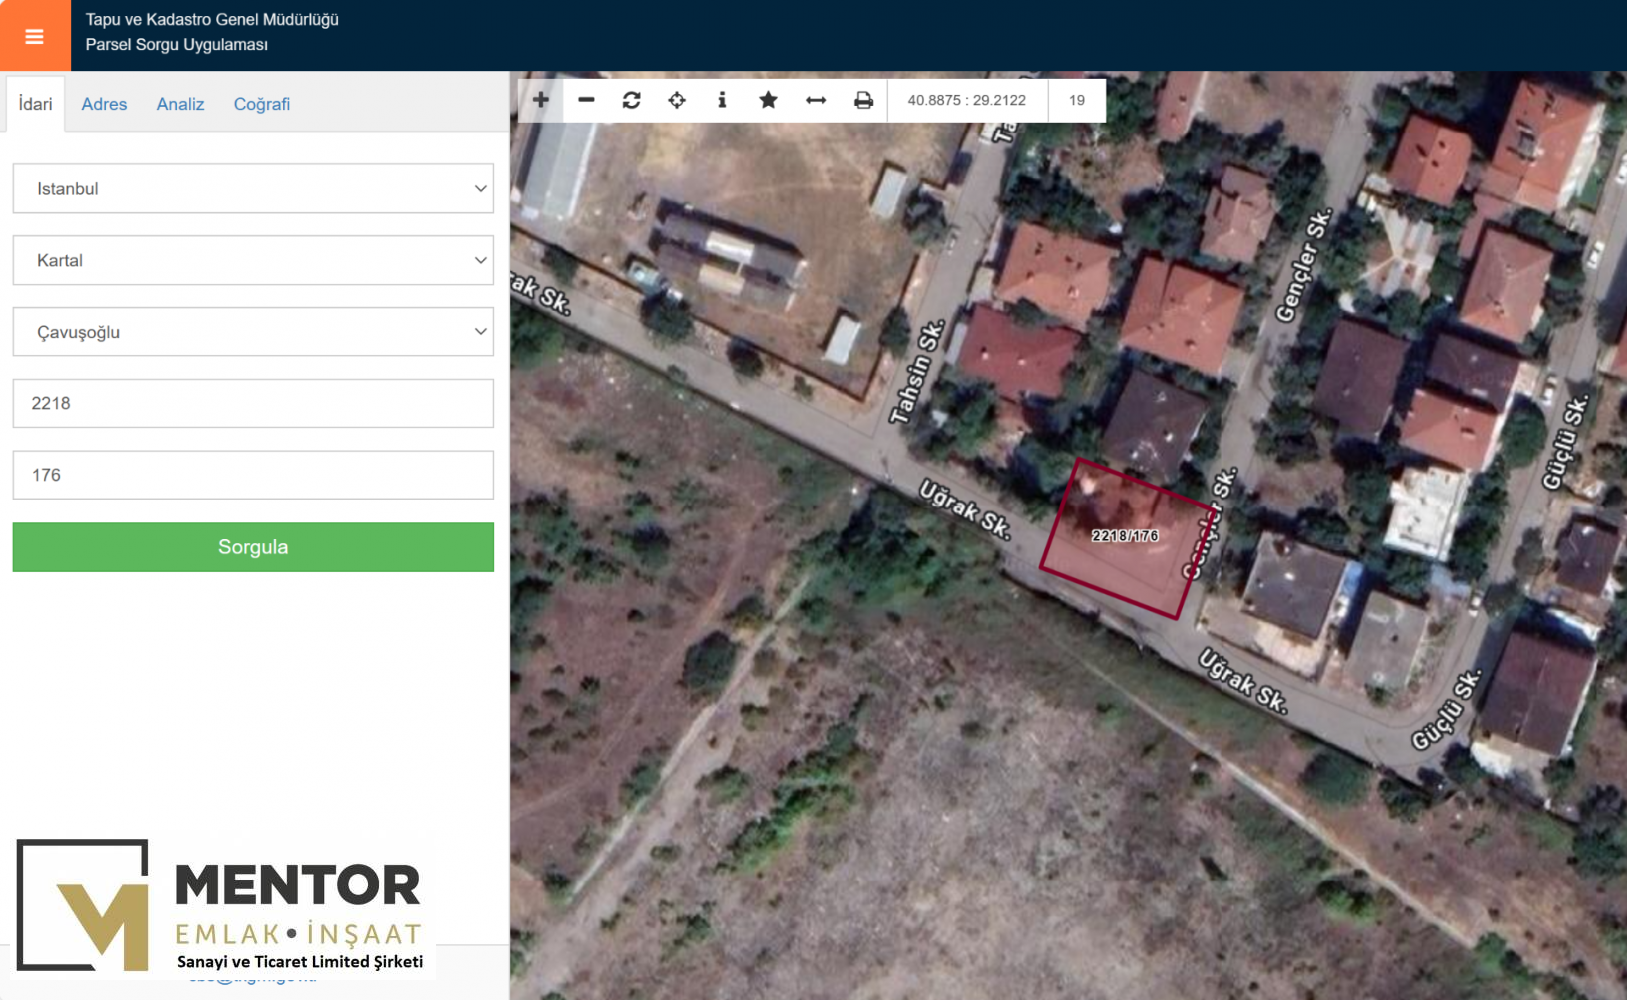
Task: Open the hamburger menu
Action: pyautogui.click(x=35, y=36)
